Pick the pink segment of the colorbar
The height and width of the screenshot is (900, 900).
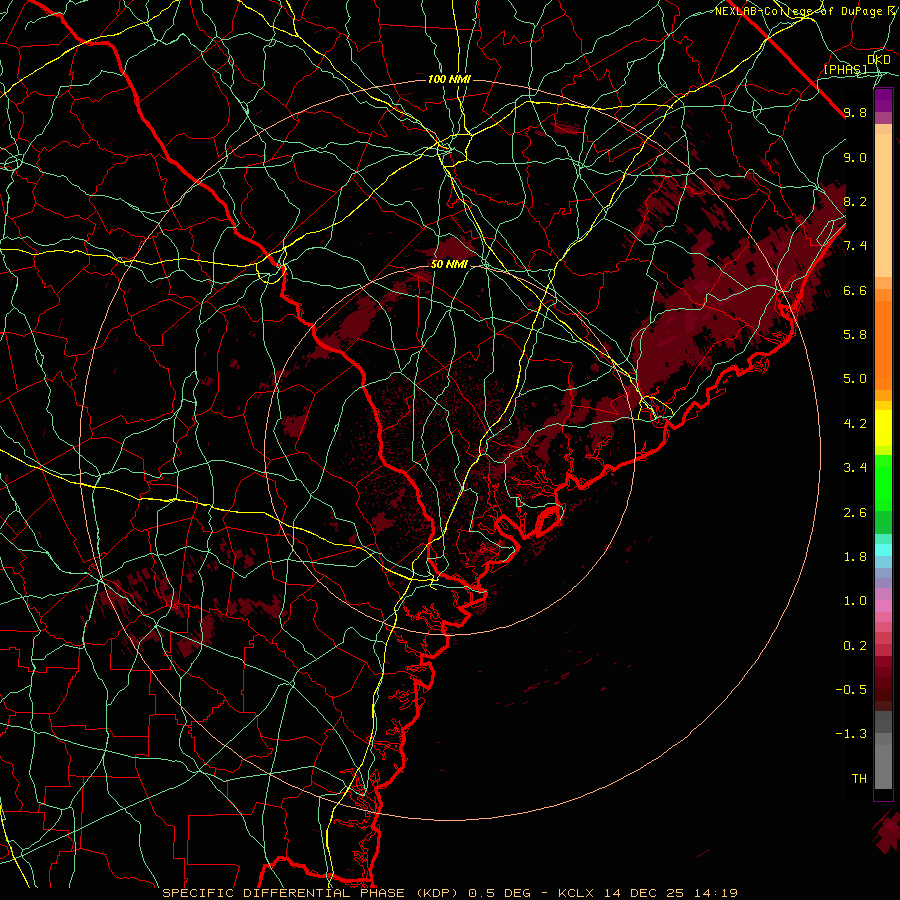883,606
